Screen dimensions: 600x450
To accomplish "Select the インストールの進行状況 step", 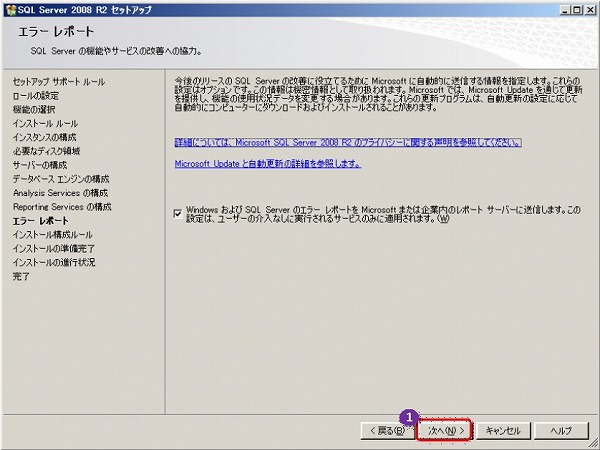I will pyautogui.click(x=54, y=262).
